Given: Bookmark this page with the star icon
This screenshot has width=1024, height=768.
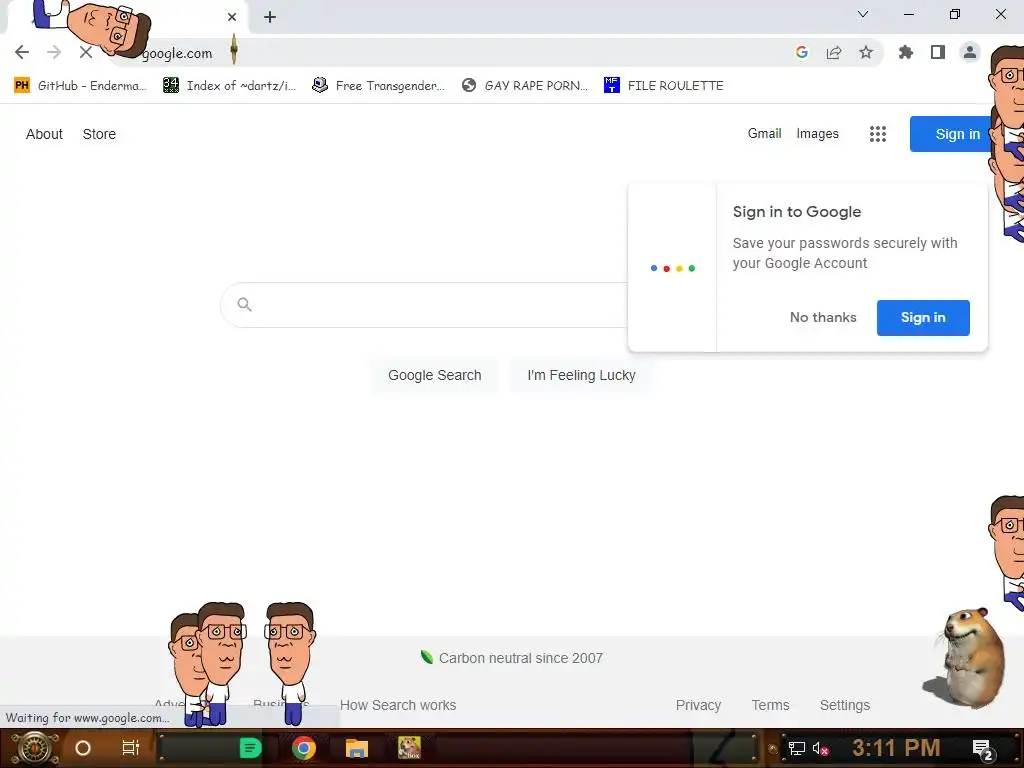Looking at the screenshot, I should 866,52.
